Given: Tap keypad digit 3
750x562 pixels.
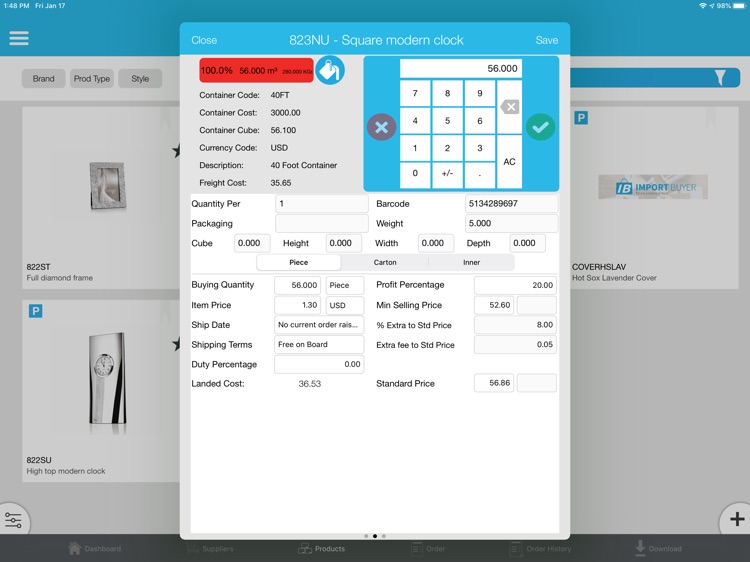Looking at the screenshot, I should [x=480, y=148].
